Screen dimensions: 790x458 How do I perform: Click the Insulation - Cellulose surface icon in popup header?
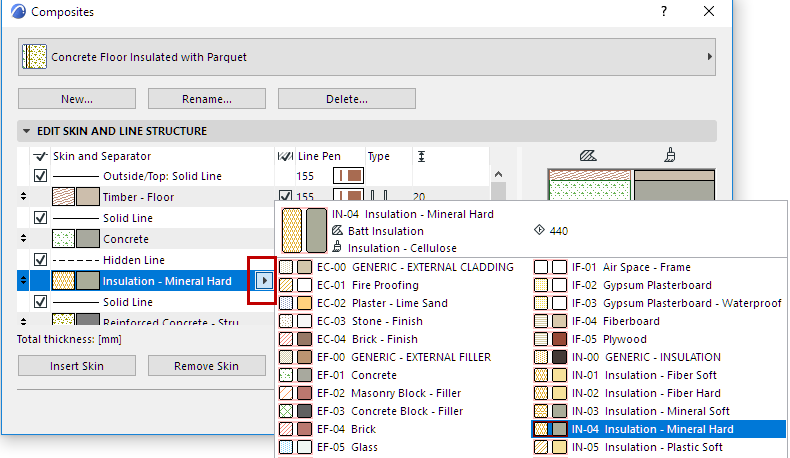337,247
